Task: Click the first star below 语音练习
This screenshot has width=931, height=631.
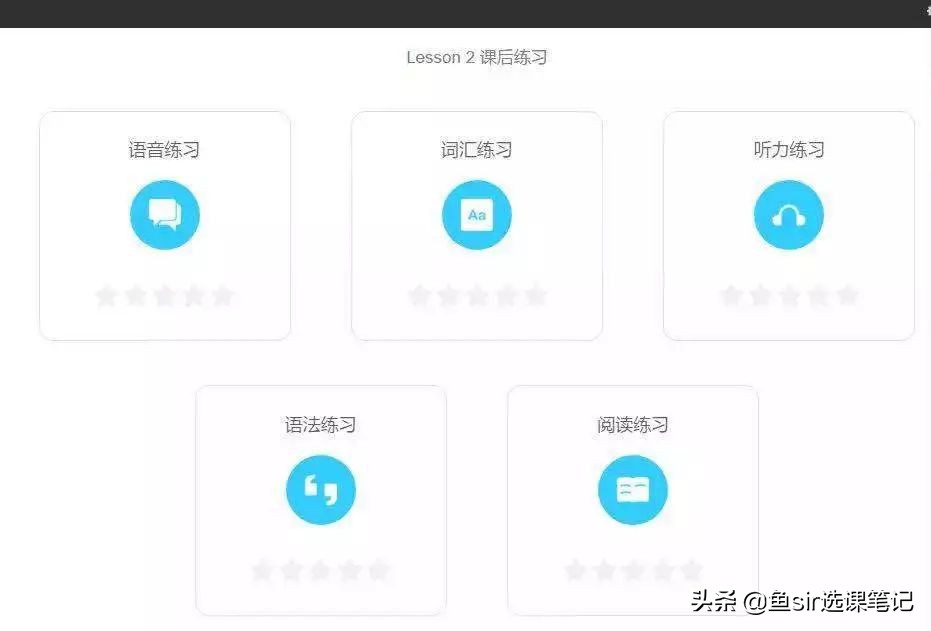Action: (x=105, y=295)
